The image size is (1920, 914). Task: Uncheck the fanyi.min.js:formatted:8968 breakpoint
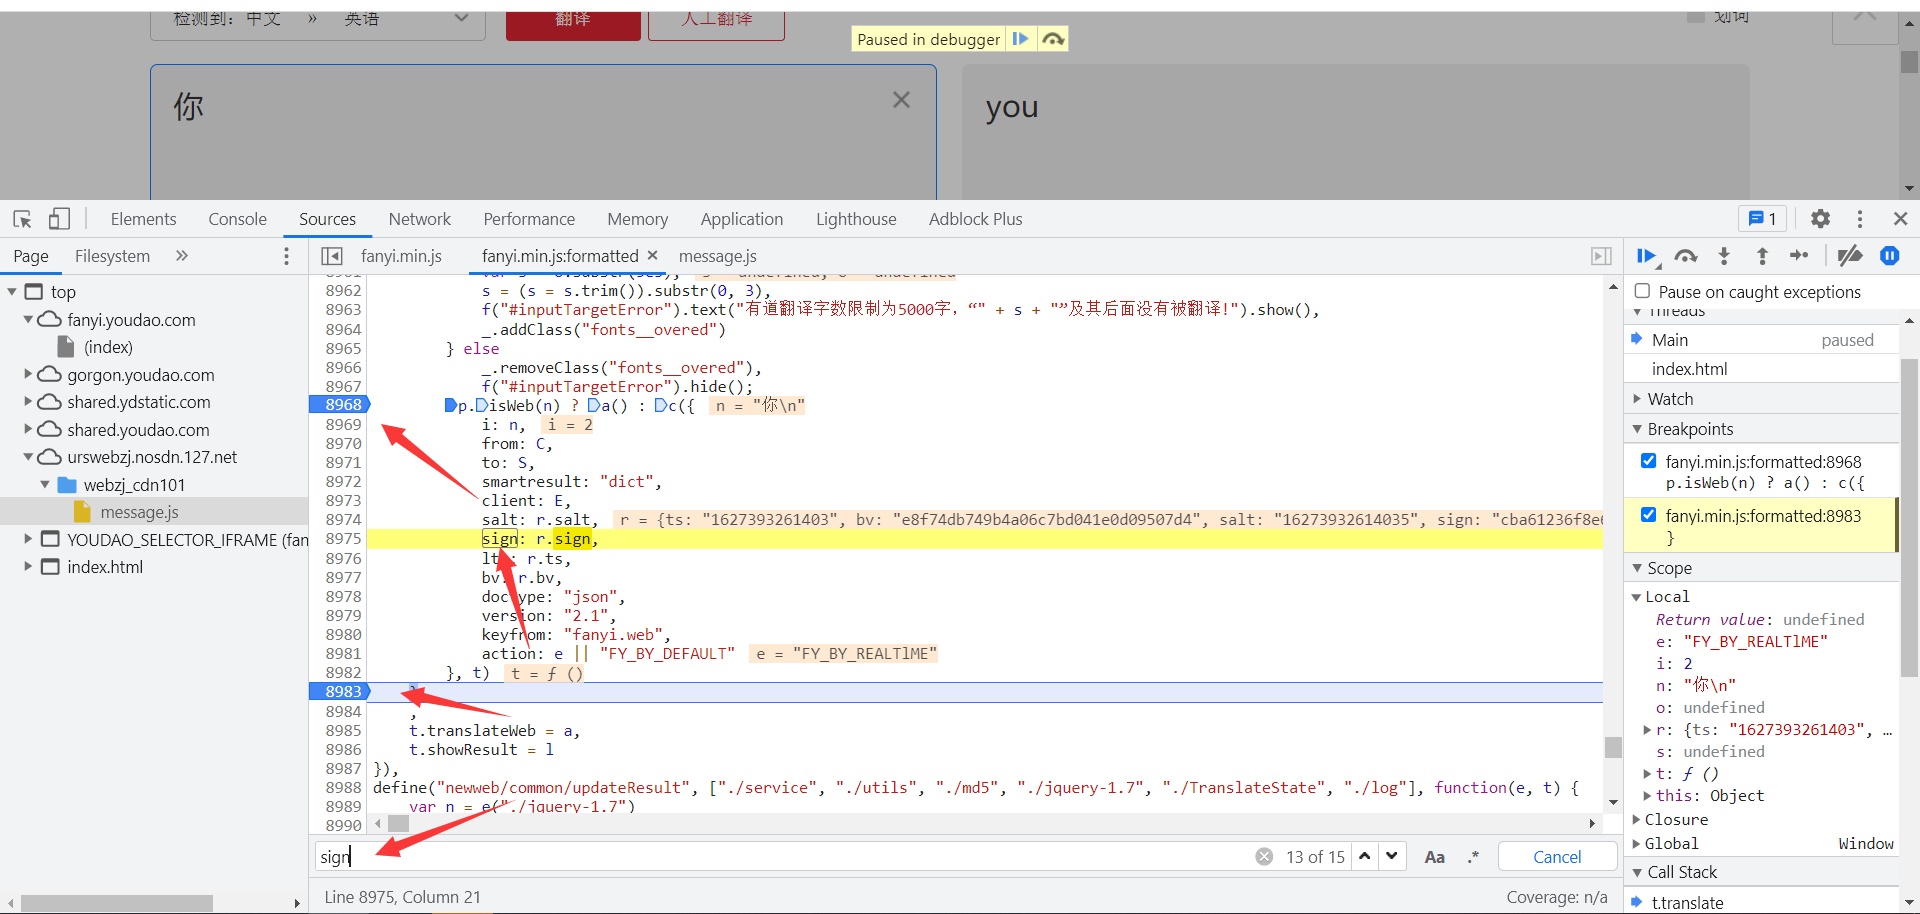(1648, 461)
